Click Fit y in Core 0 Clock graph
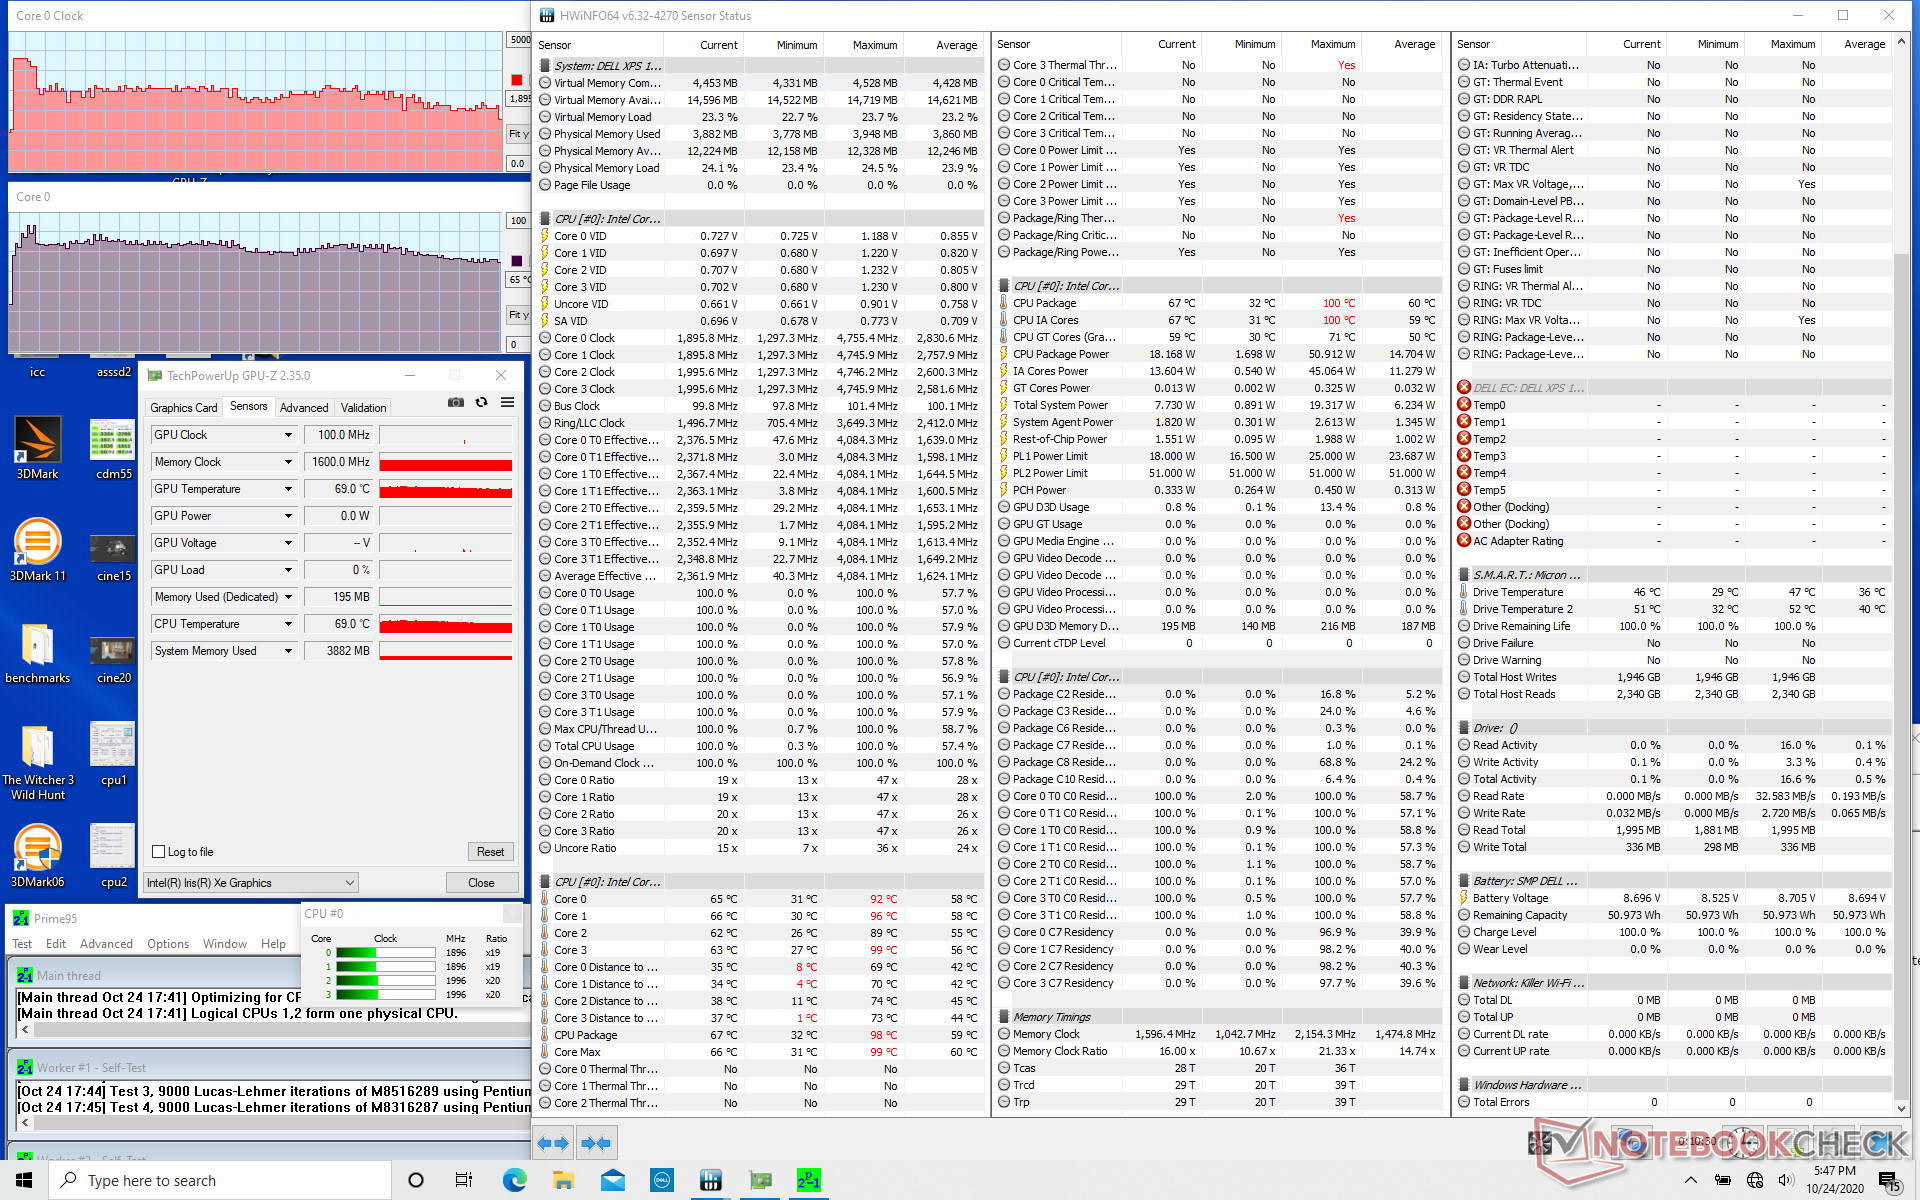Screen dimensions: 1920x1200 (518, 133)
